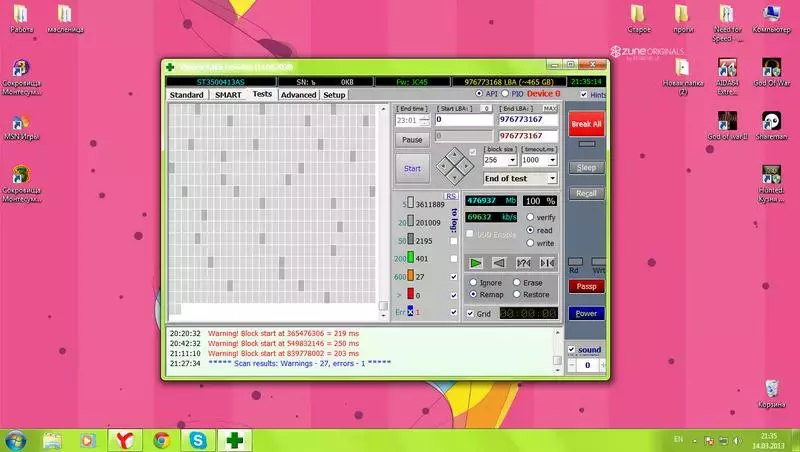800x452 pixels.
Task: Open the Корзина recycle bin
Action: tap(771, 393)
